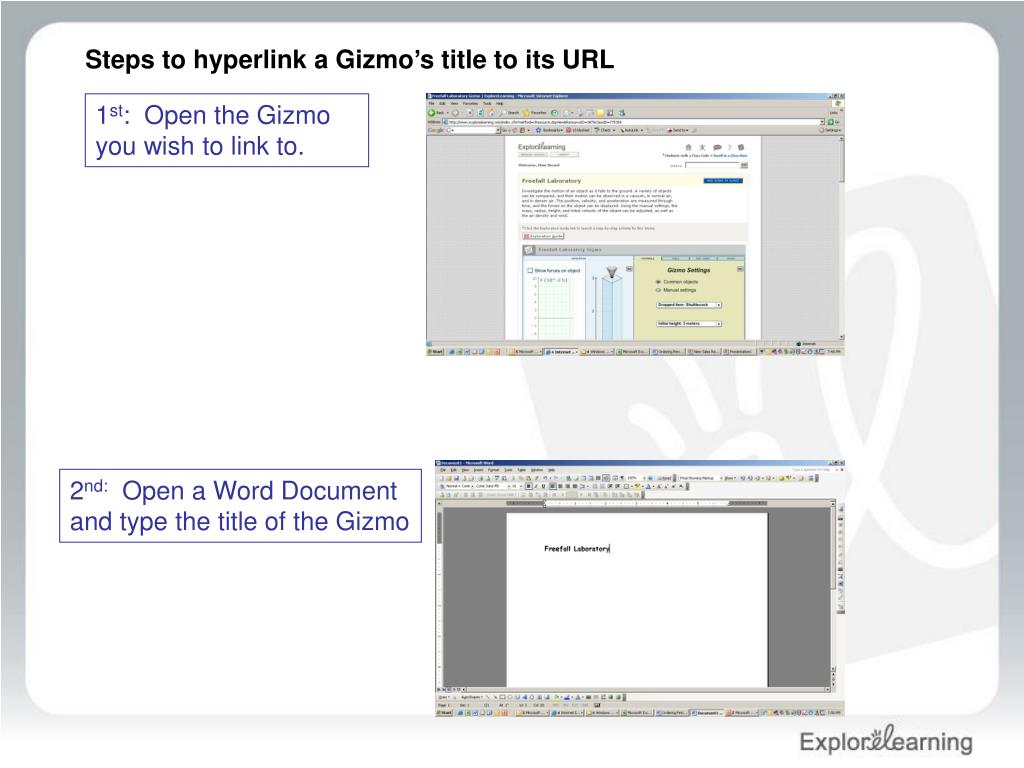Screen dimensions: 1024x768
Task: Click the blue button beside the Freefall Laboratory title
Action: click(x=723, y=180)
